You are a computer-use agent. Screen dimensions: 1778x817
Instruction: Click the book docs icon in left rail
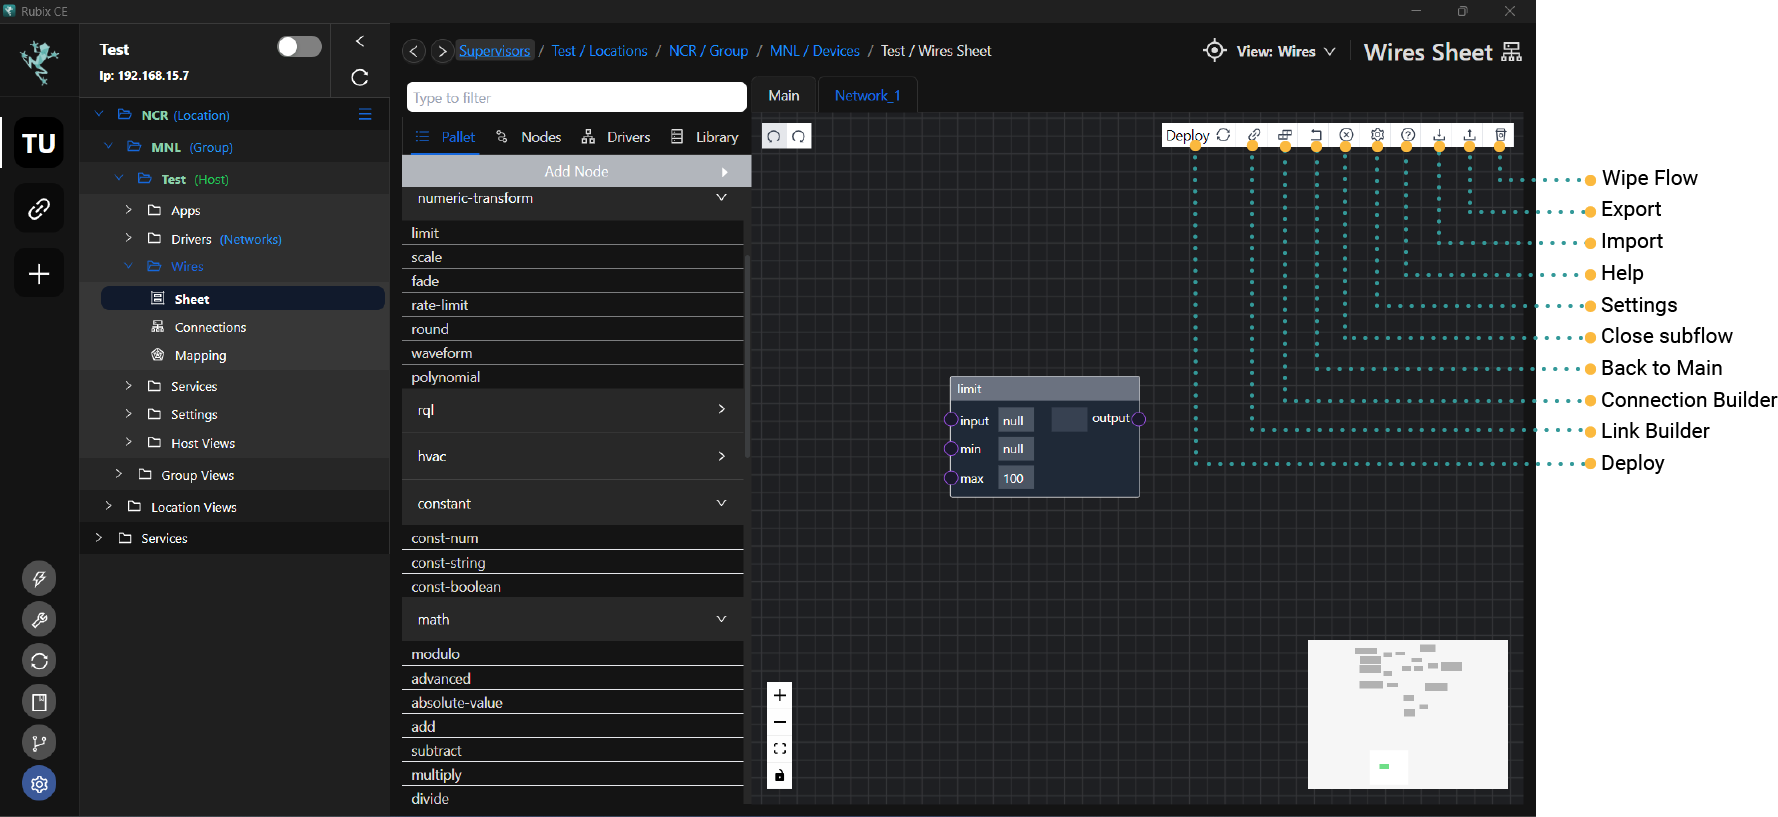[39, 702]
